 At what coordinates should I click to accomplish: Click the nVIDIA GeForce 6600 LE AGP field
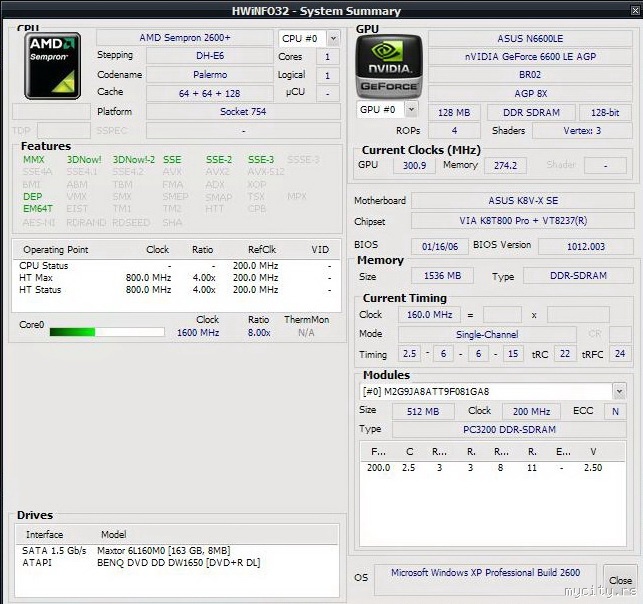click(x=530, y=57)
